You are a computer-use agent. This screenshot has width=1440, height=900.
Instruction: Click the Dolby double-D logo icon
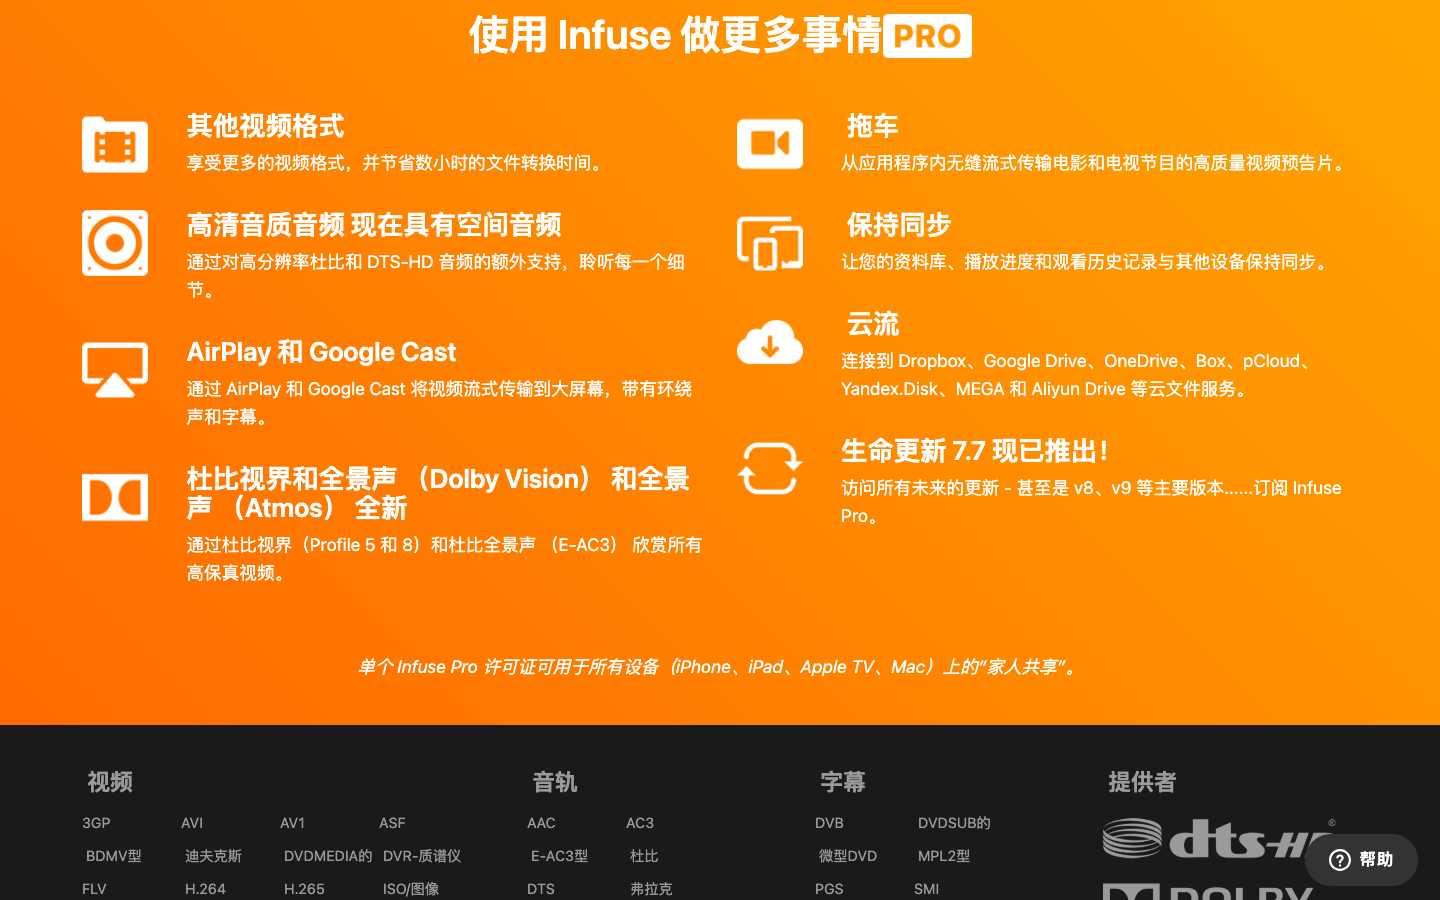115,497
